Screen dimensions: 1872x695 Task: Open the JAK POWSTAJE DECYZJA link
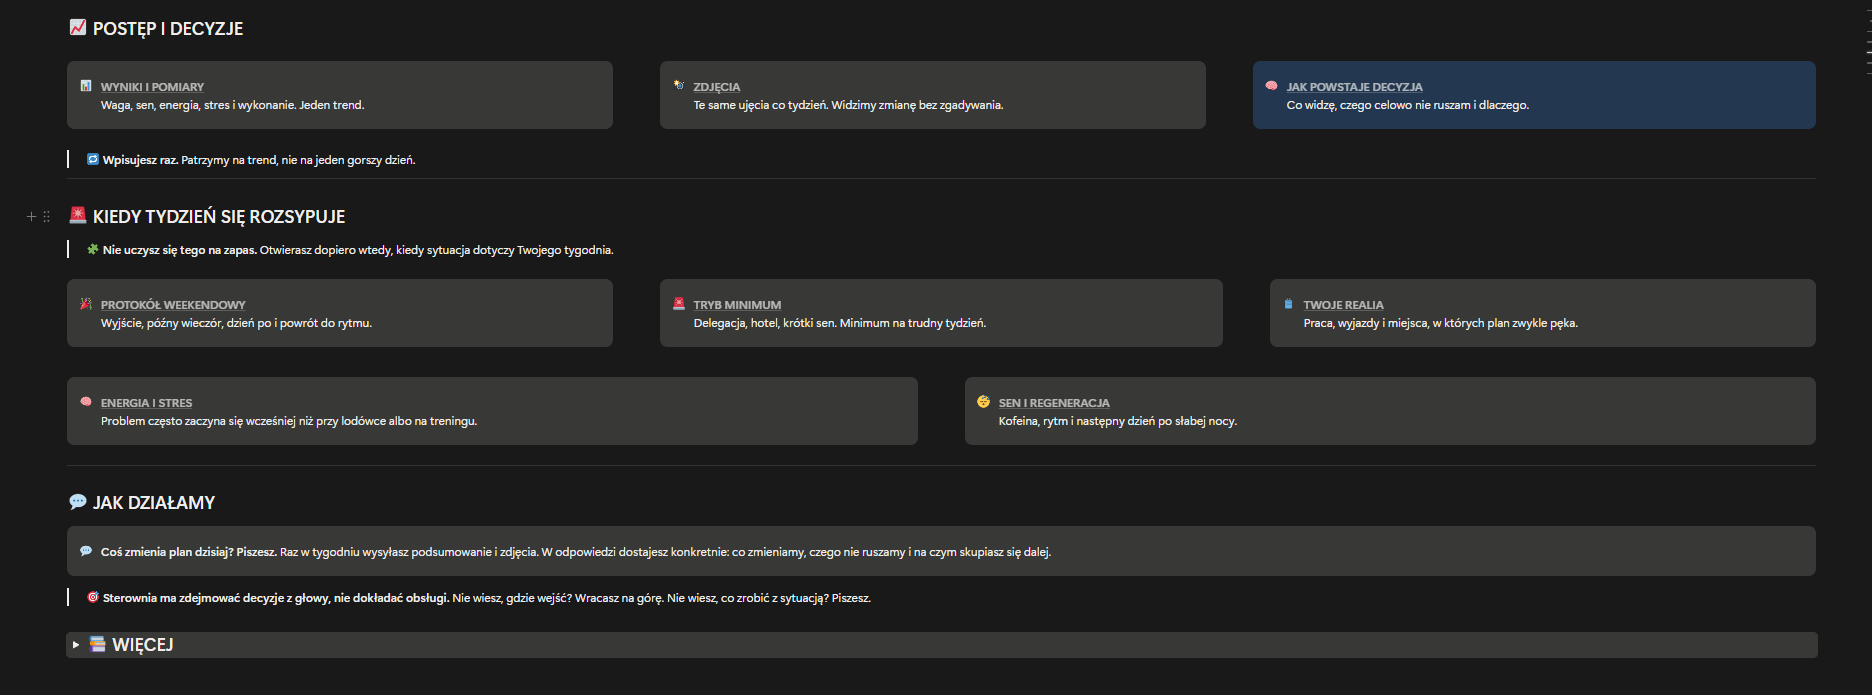click(1354, 87)
